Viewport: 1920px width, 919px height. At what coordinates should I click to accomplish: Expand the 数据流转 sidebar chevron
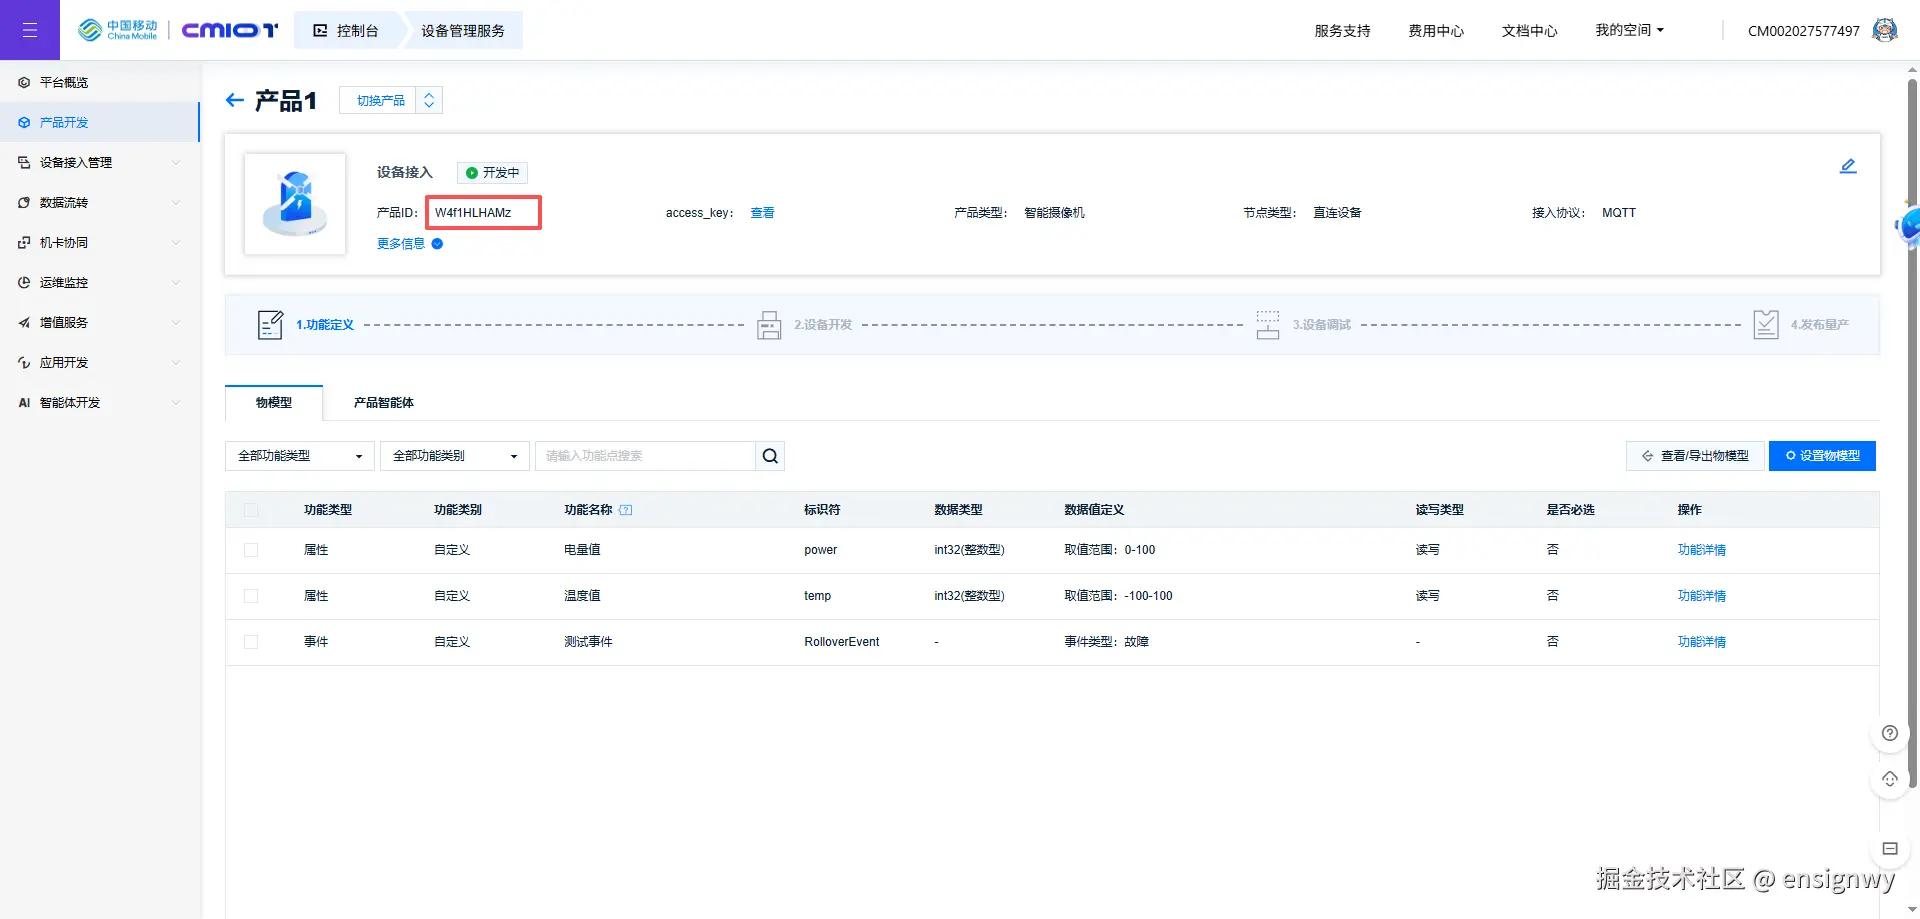click(x=176, y=202)
